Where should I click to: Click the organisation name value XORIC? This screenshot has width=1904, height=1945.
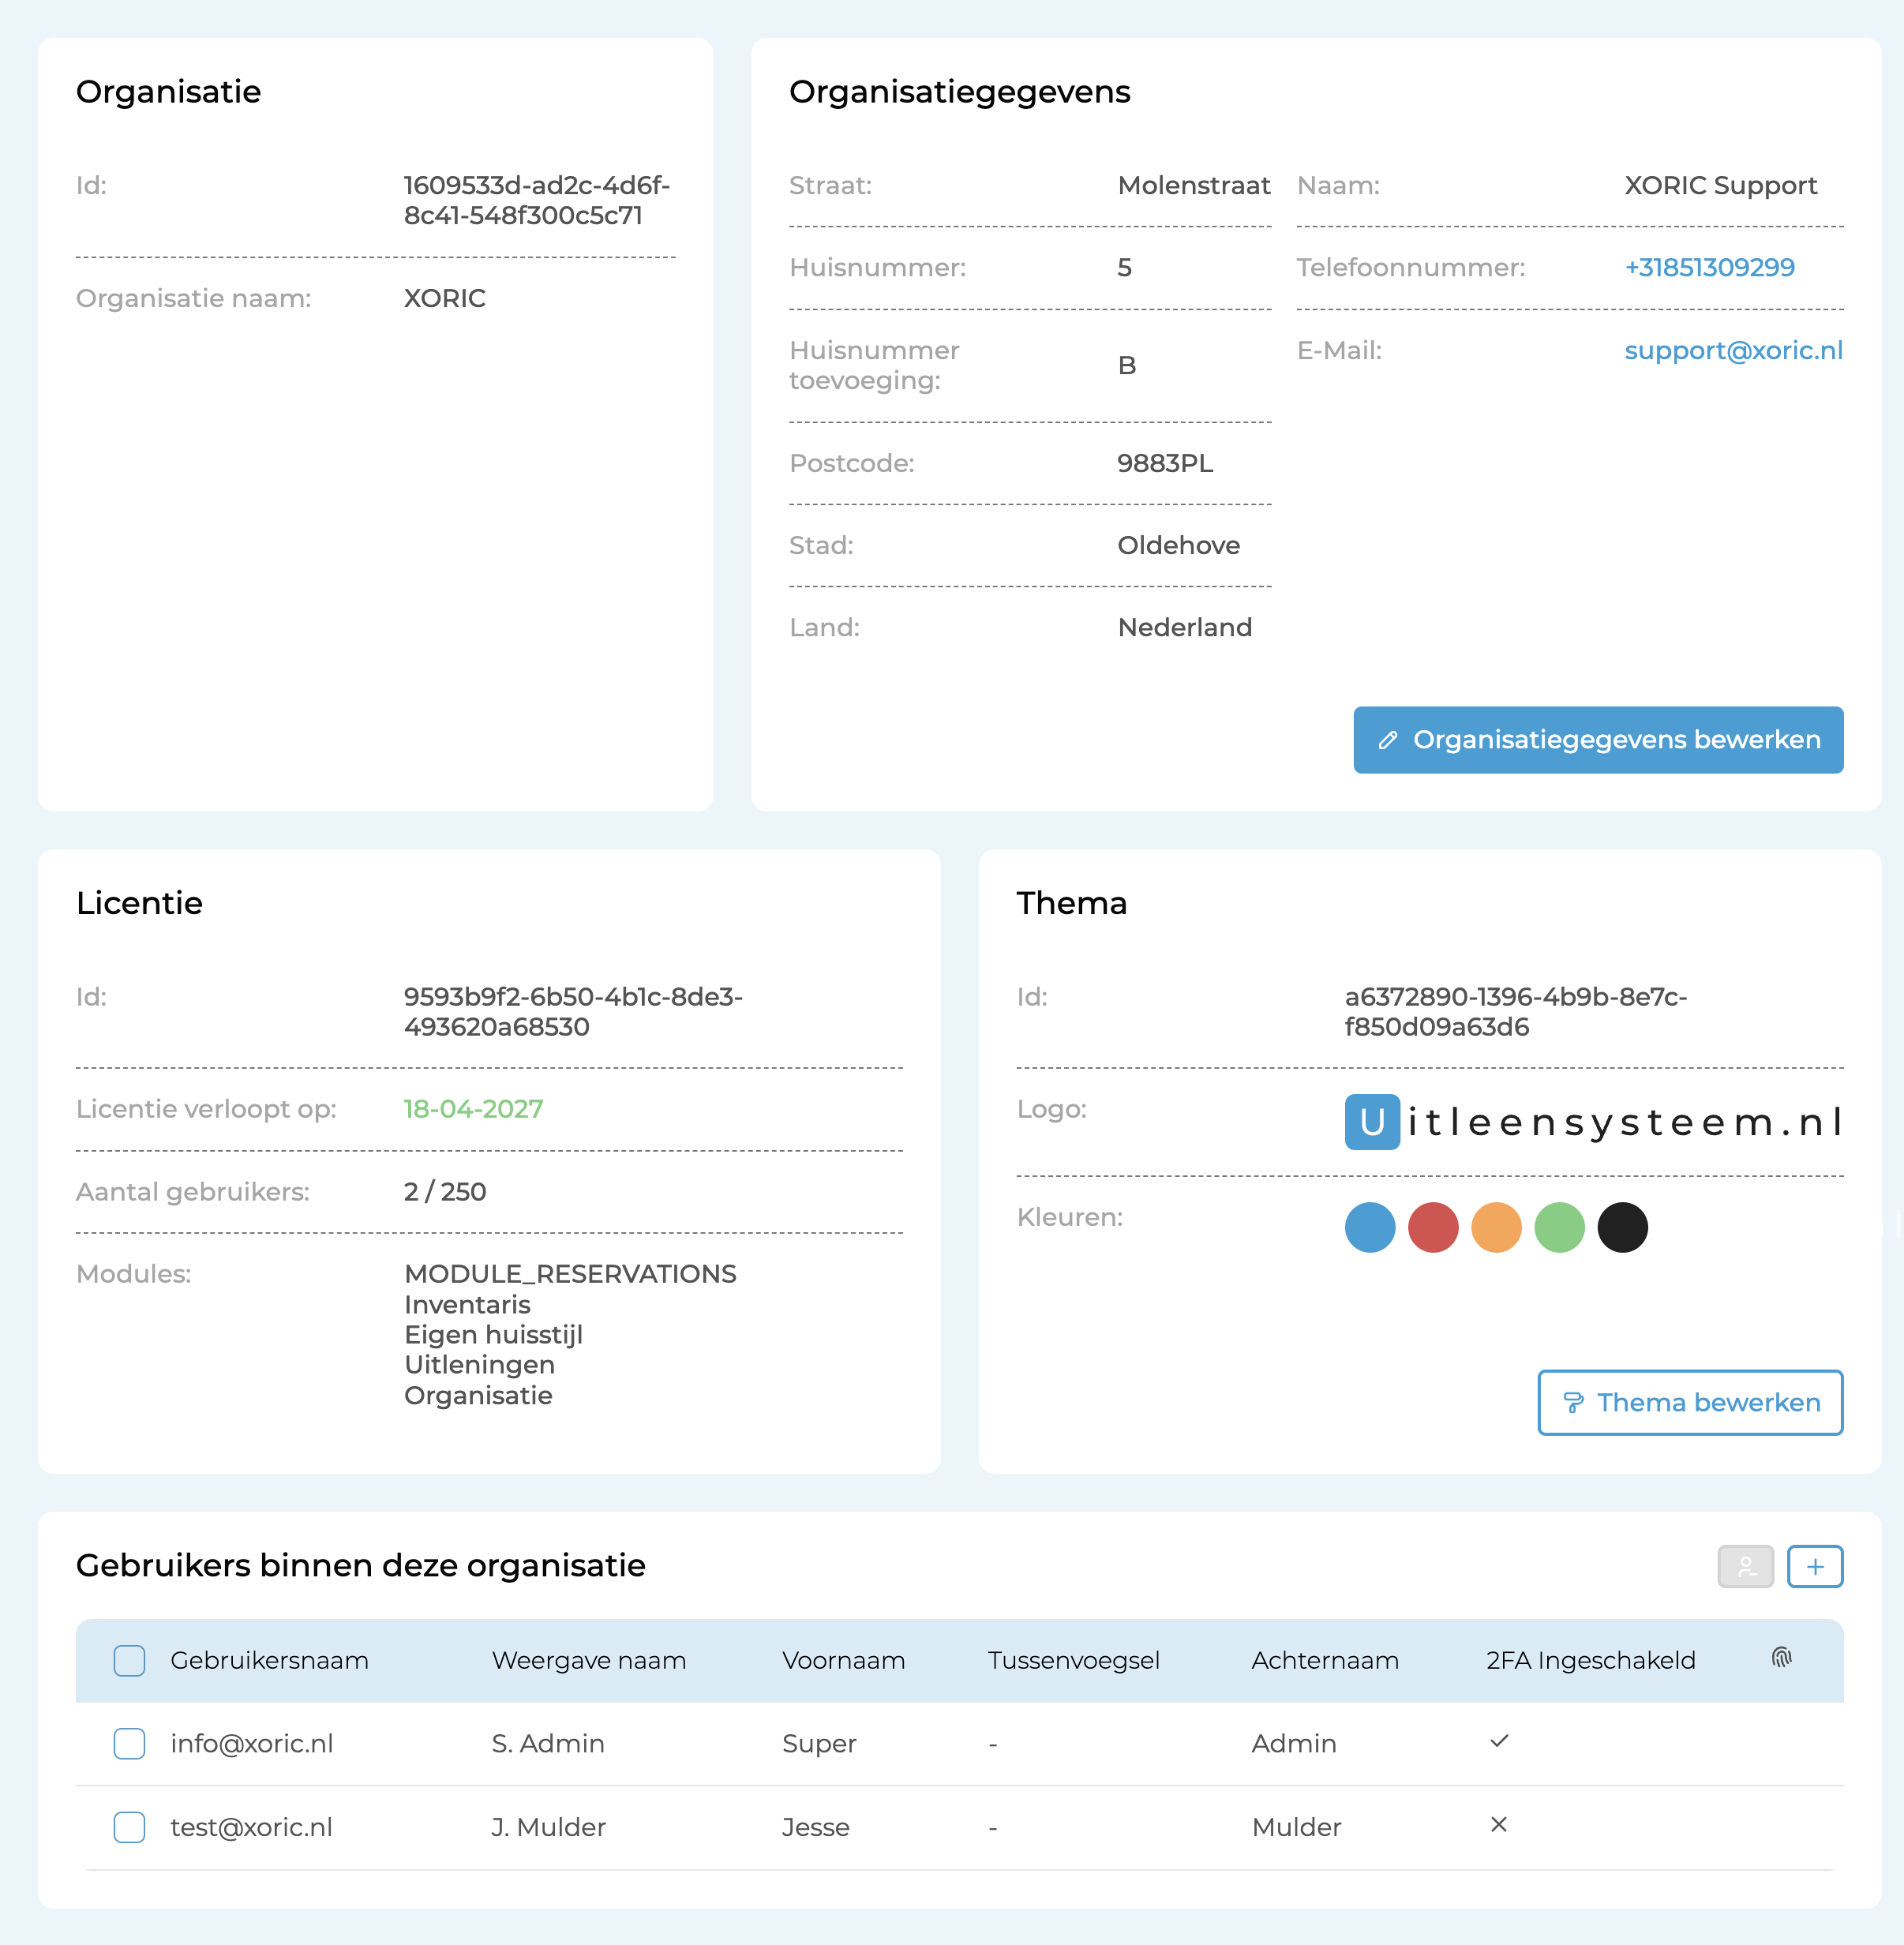(x=445, y=298)
